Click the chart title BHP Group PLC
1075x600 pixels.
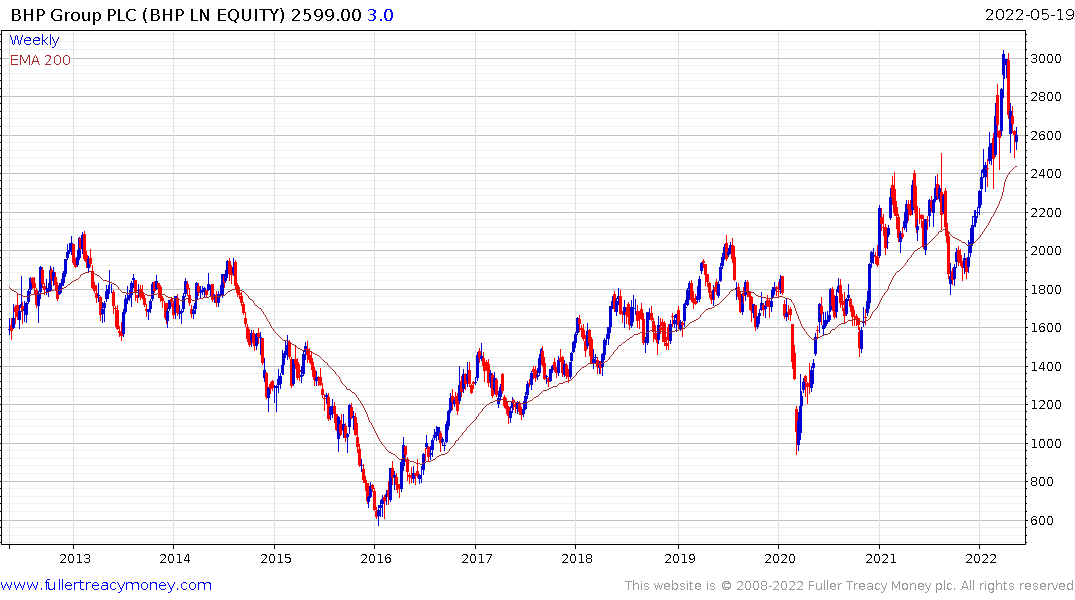pos(74,15)
